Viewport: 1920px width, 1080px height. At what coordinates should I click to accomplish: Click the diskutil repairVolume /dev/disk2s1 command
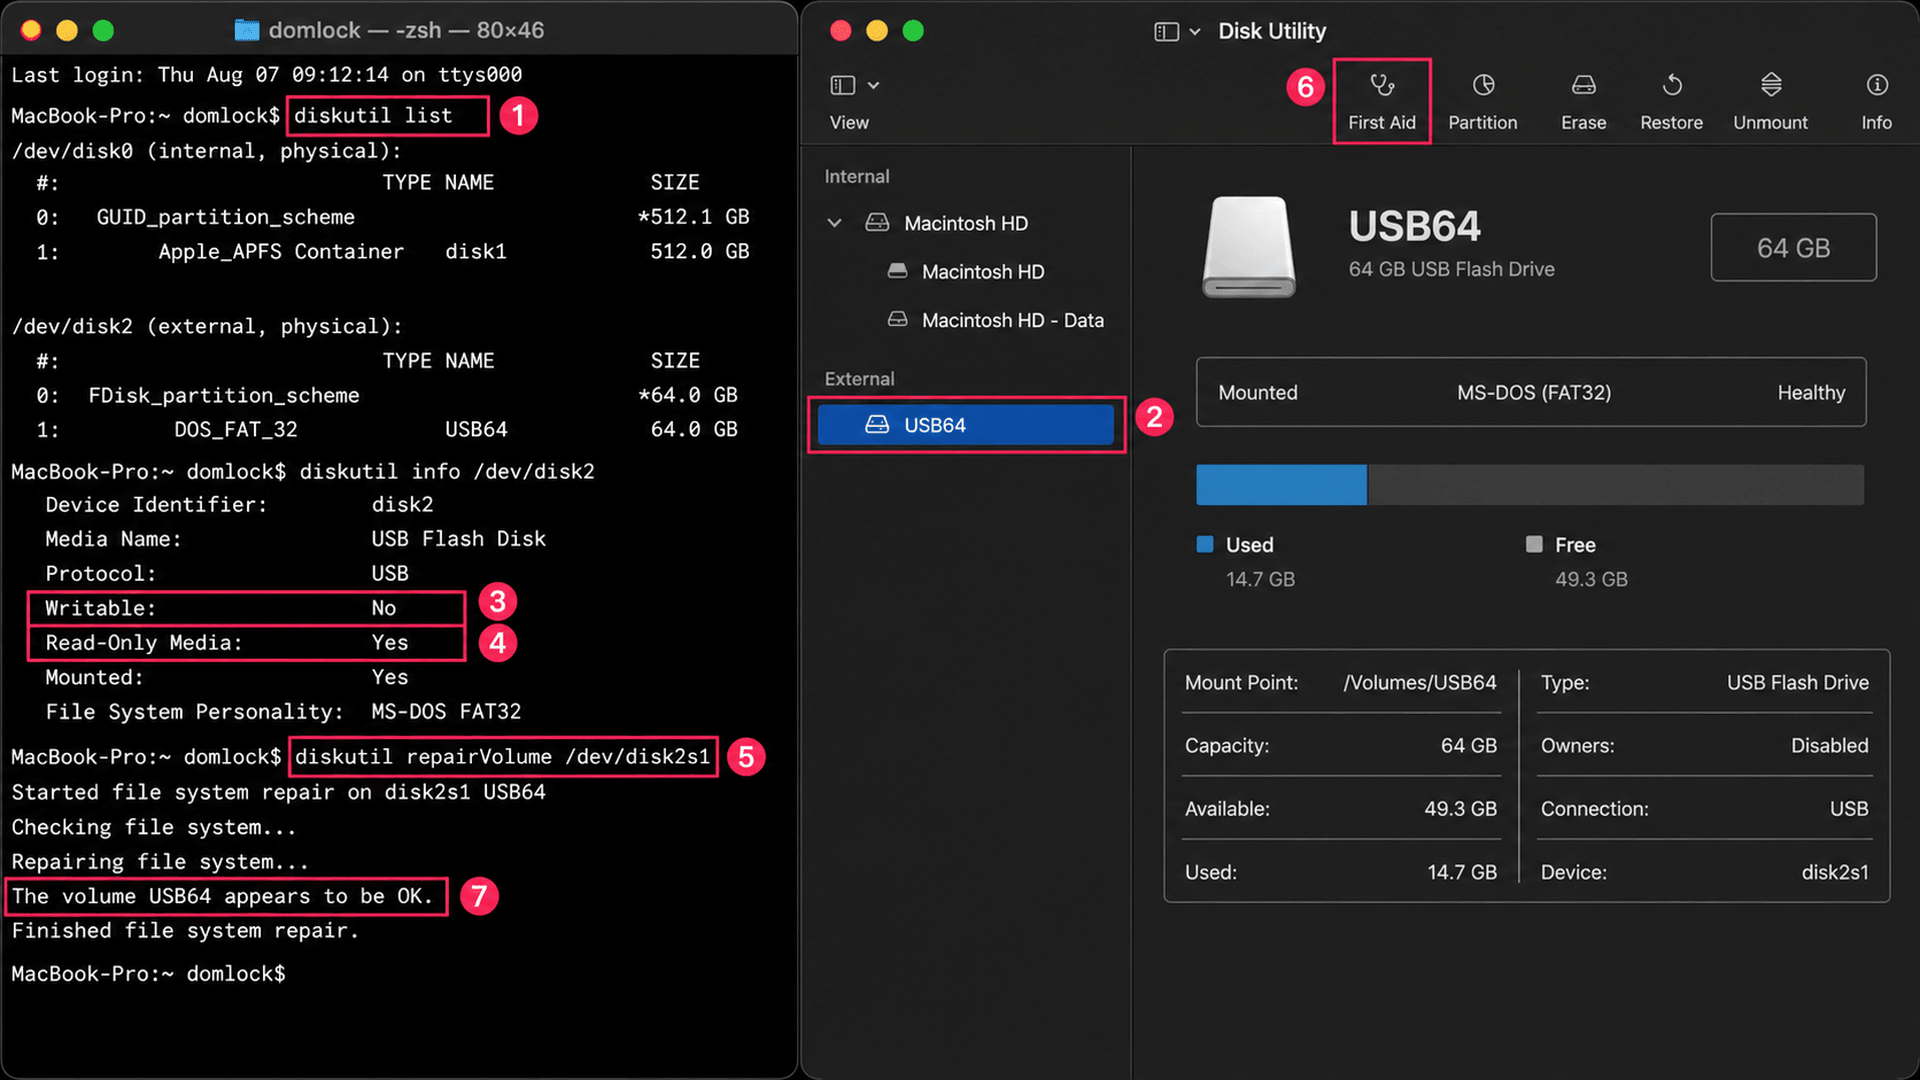[502, 757]
